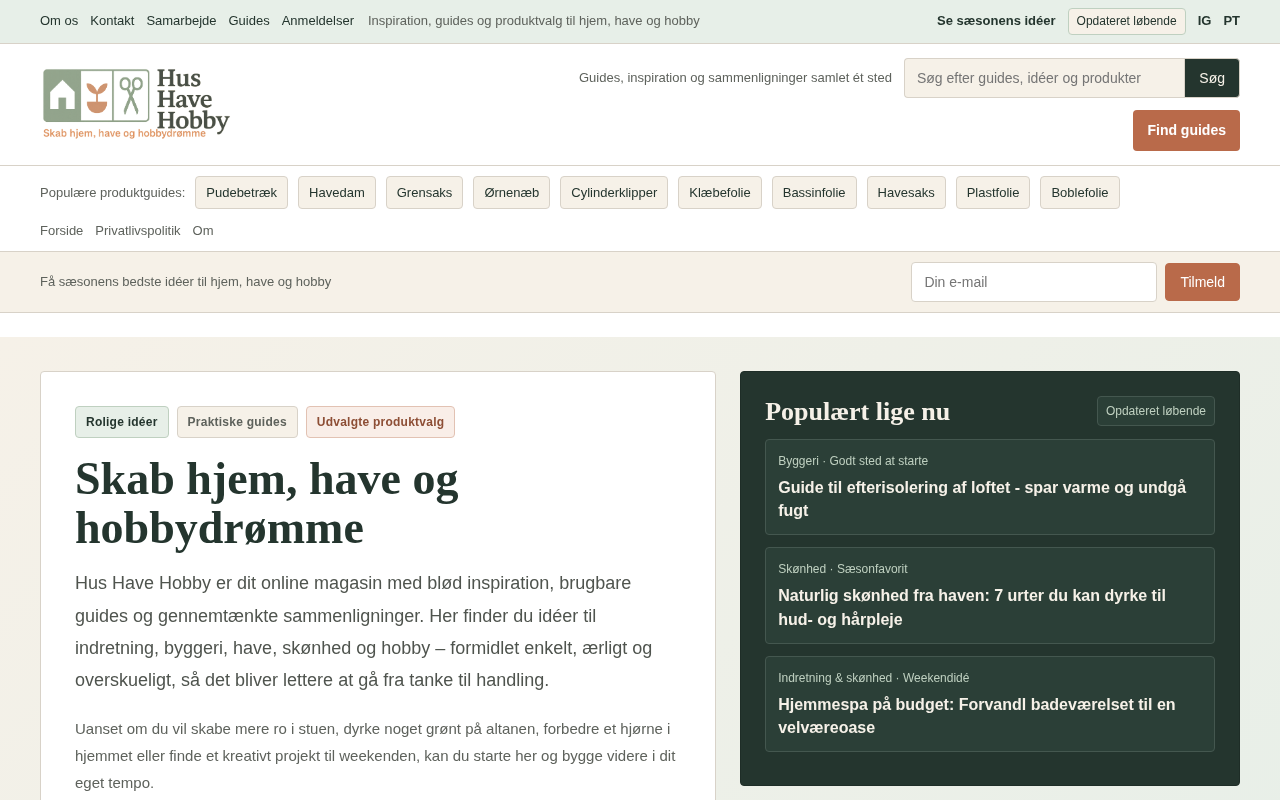Viewport: 1280px width, 800px height.
Task: Open the Cylinderklipper product guide
Action: (614, 192)
